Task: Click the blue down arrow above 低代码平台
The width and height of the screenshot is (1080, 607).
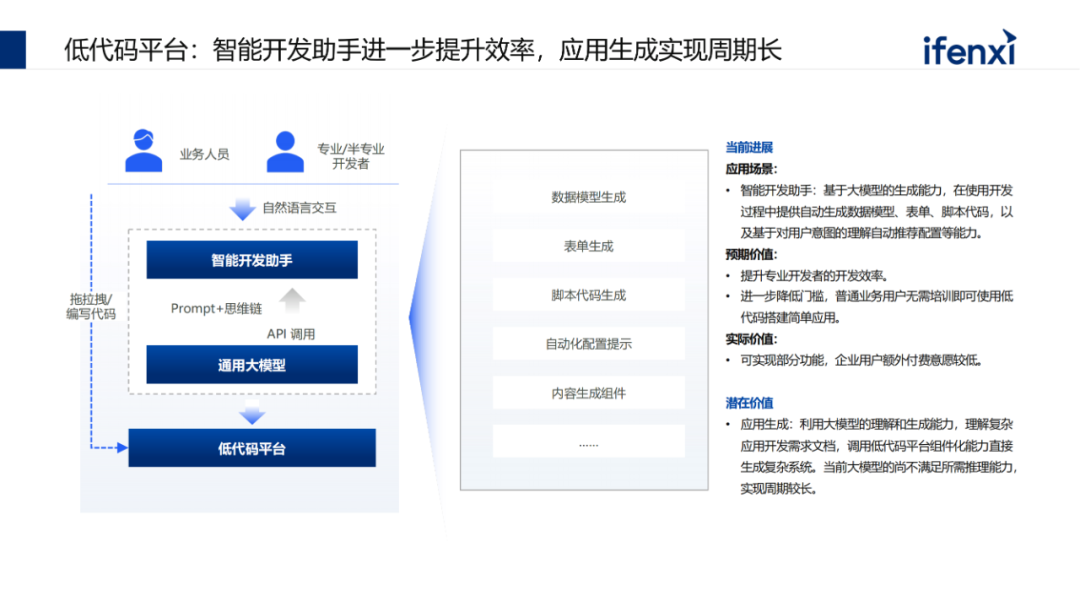Action: click(252, 412)
